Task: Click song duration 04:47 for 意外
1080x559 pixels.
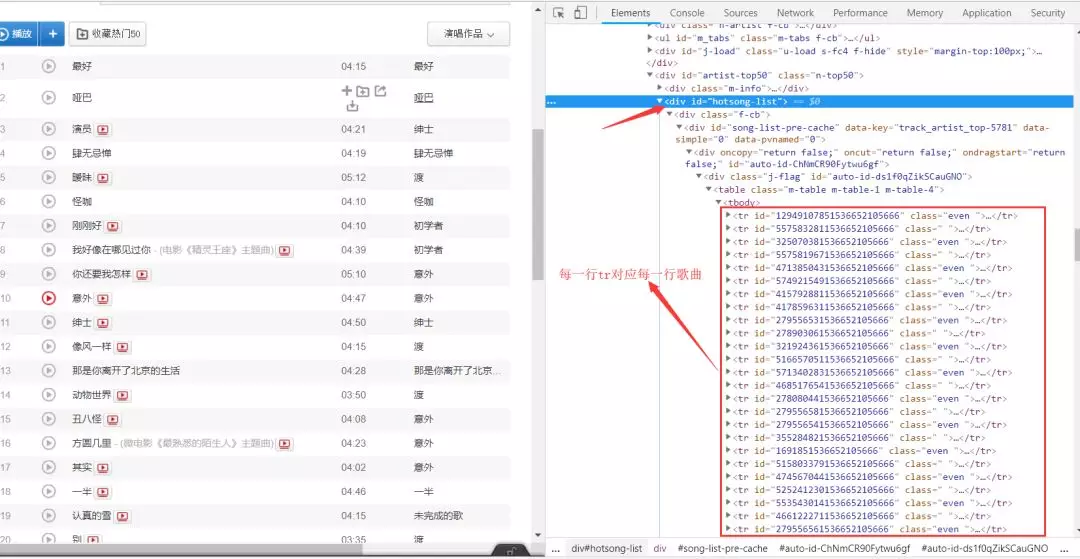Action: [x=353, y=298]
